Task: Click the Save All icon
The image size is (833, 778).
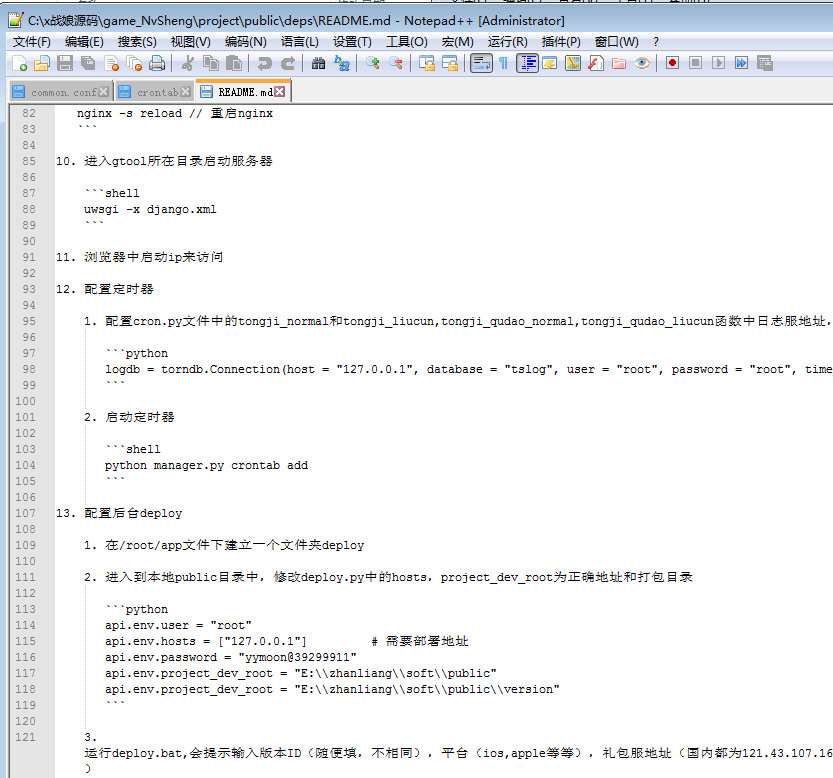Action: (x=88, y=63)
